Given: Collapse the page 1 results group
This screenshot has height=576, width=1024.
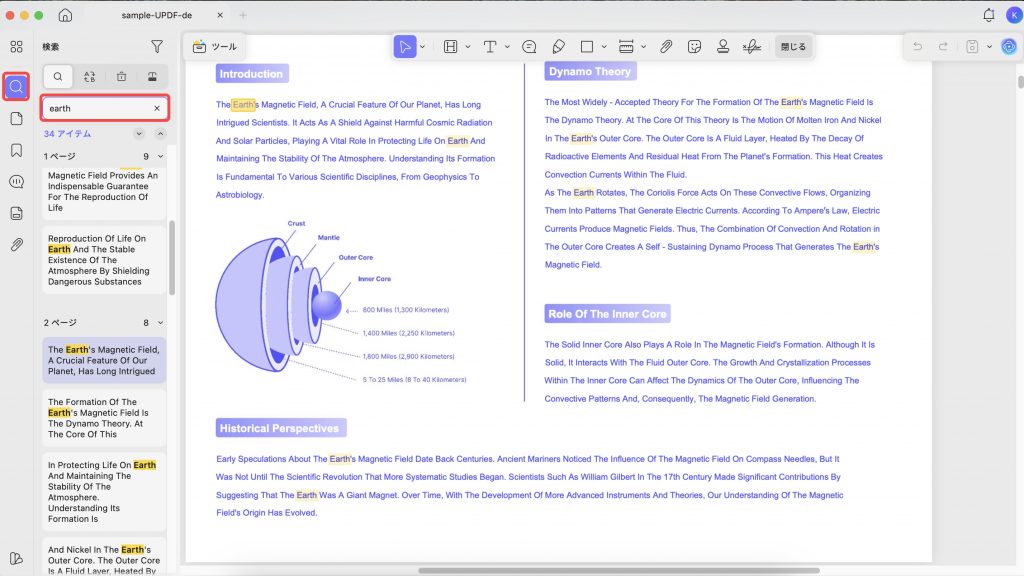Looking at the screenshot, I should coord(161,156).
